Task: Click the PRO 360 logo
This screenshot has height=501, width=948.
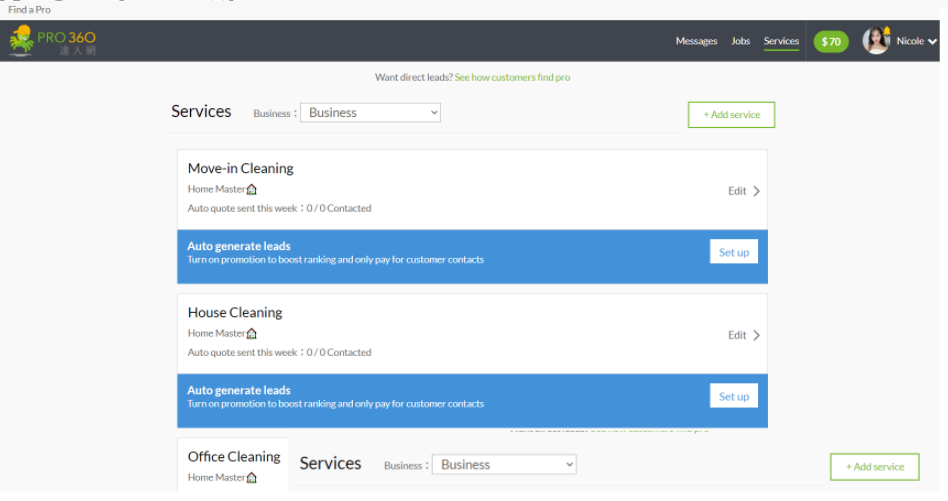Action: pos(52,41)
